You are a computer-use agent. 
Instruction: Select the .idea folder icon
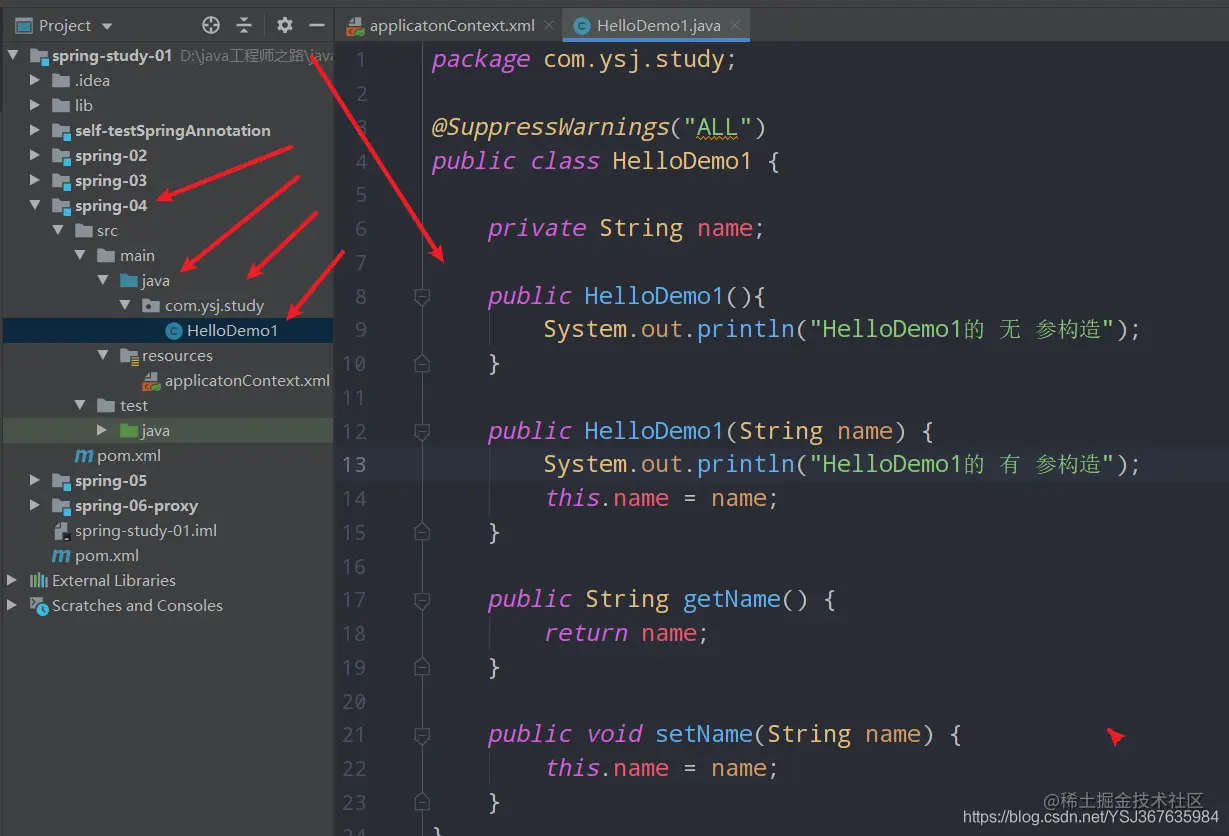[61, 80]
